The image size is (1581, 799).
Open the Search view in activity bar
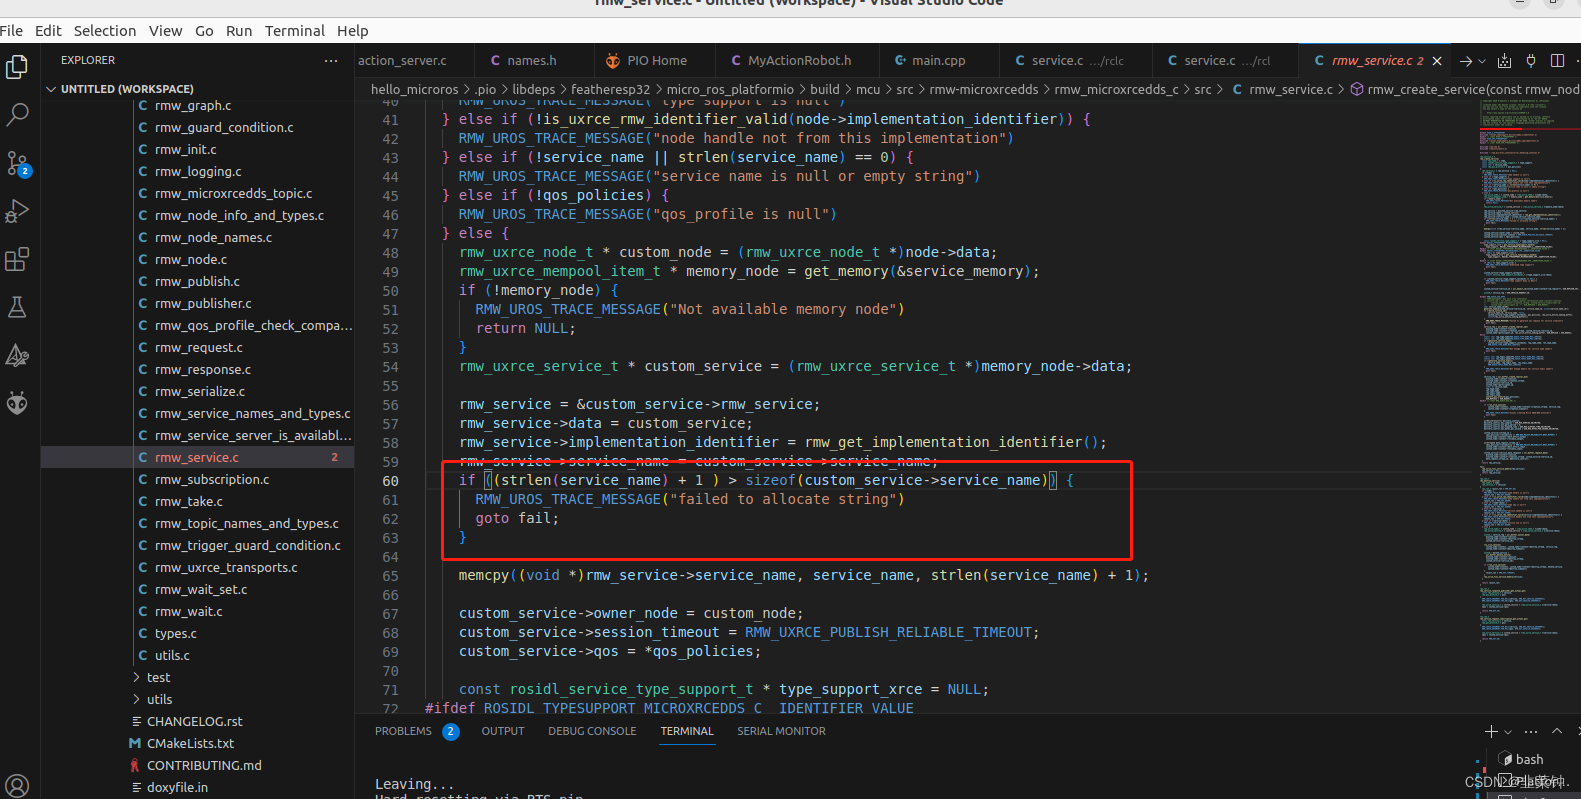17,115
